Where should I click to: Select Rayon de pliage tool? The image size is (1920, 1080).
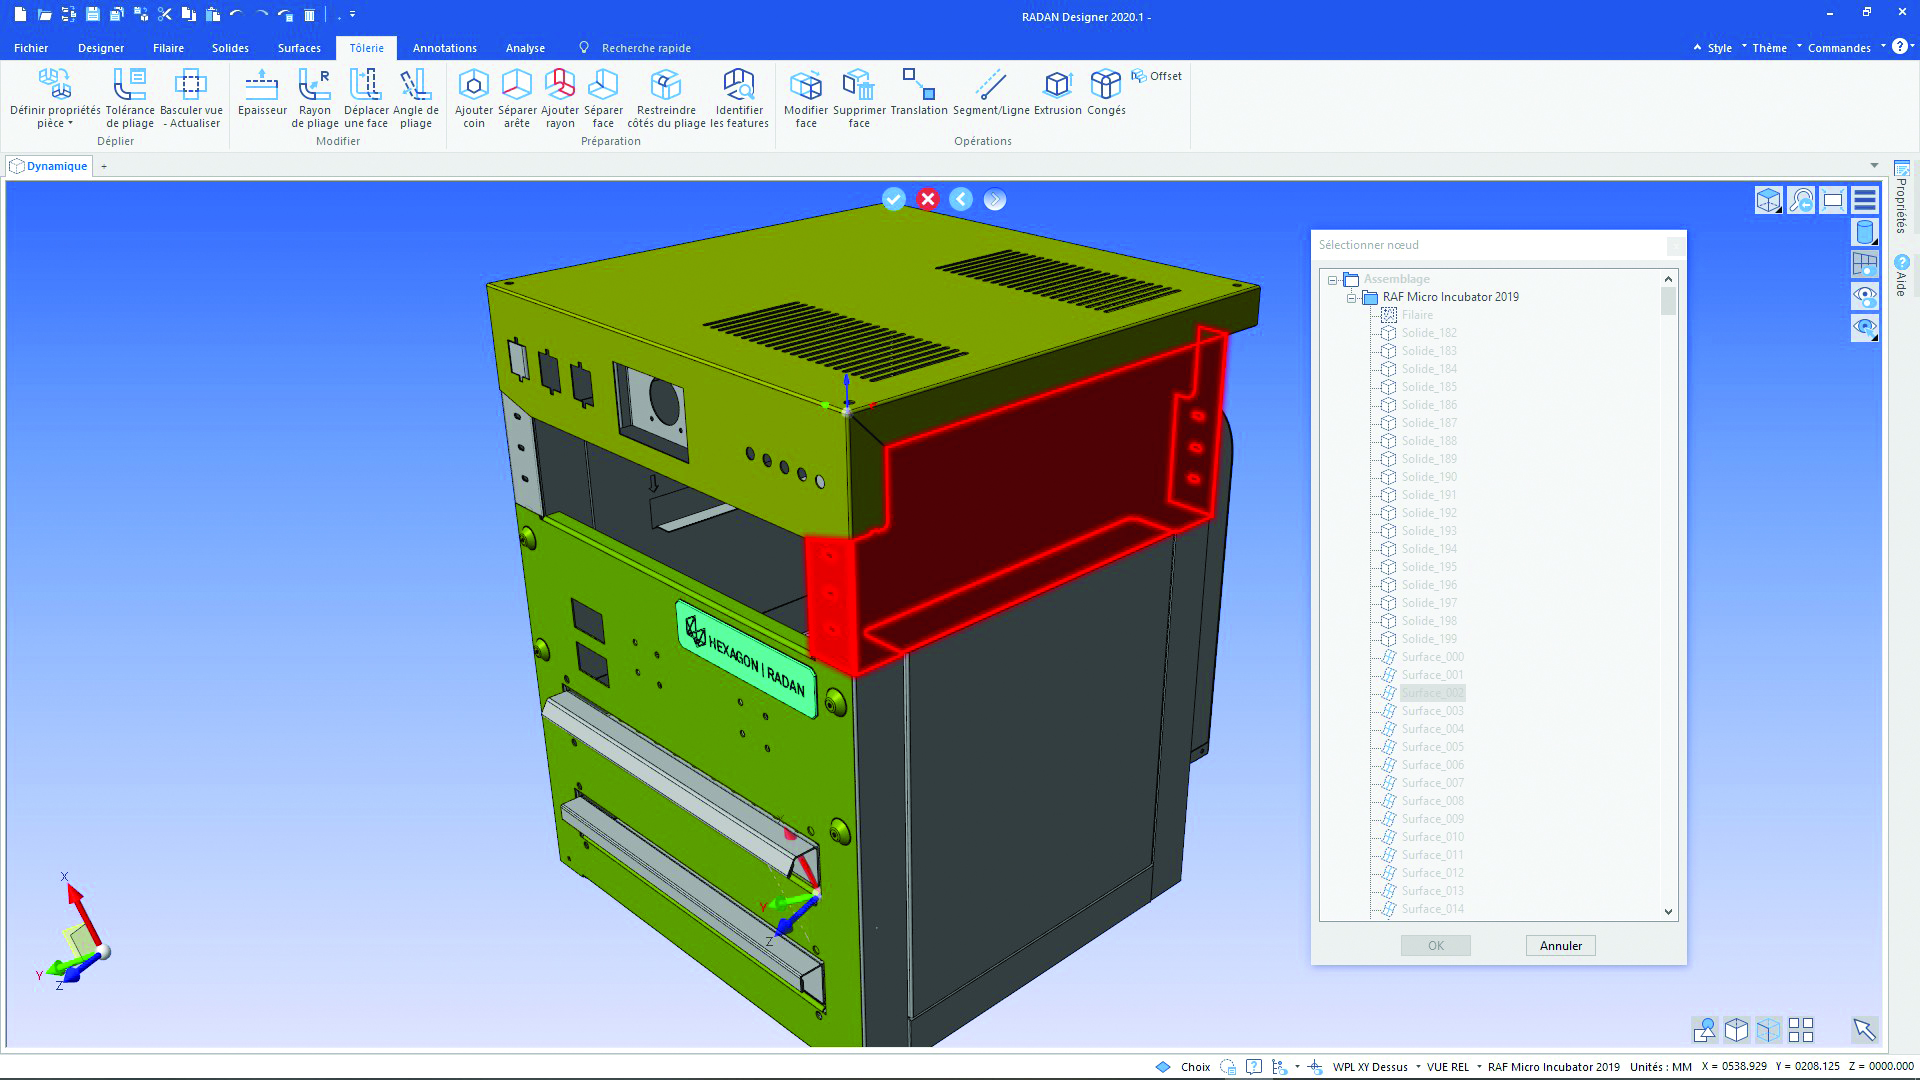click(315, 97)
